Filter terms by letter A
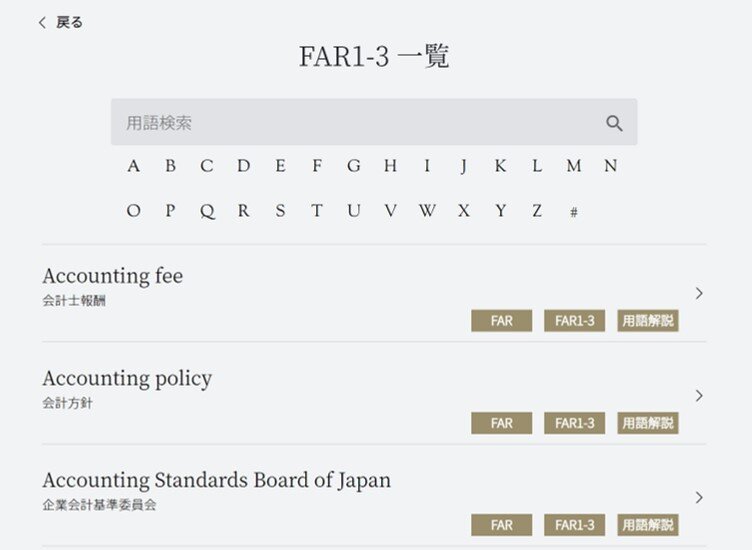The width and height of the screenshot is (752, 550). (133, 166)
